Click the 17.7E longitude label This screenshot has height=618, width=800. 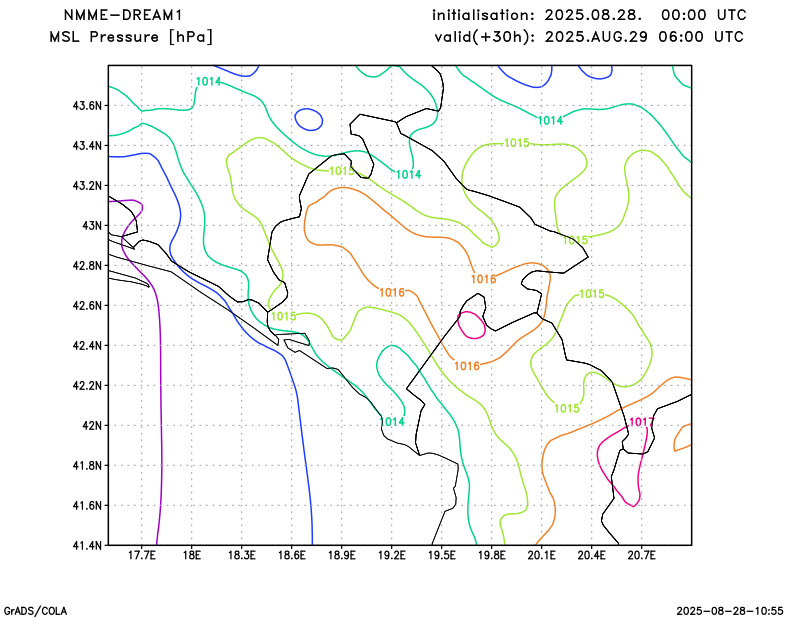point(141,555)
